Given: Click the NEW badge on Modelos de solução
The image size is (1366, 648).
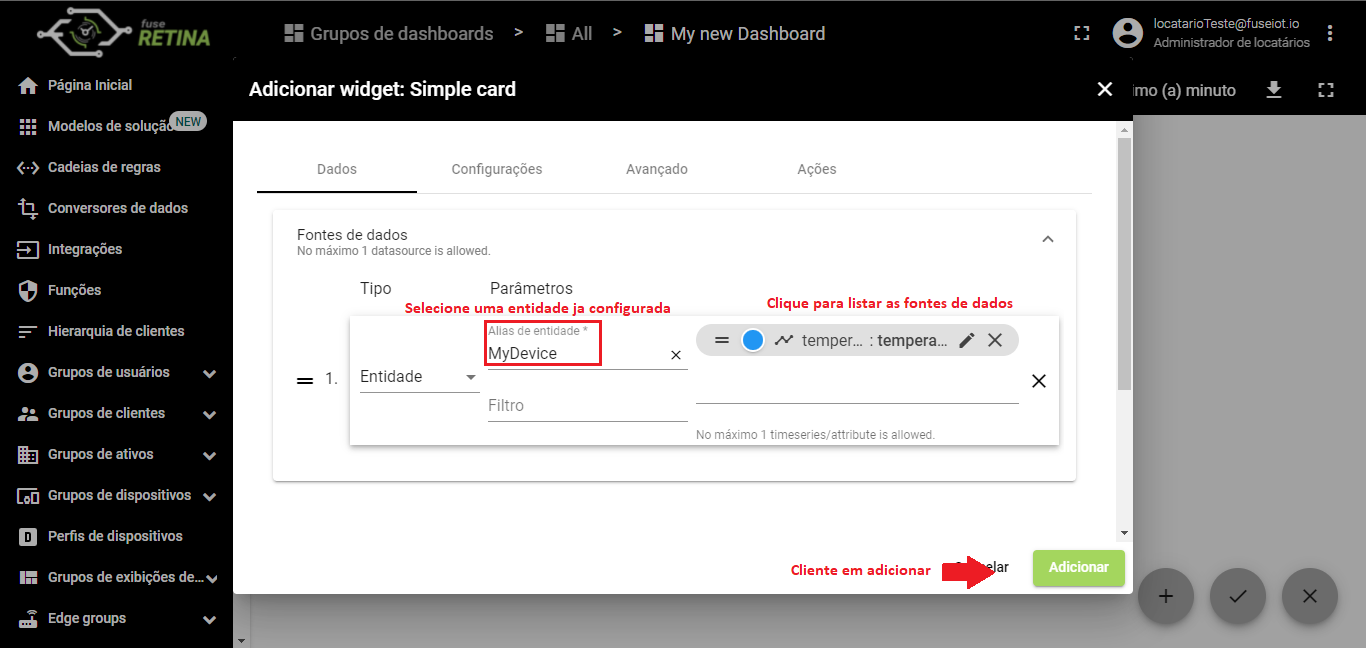Looking at the screenshot, I should pos(188,122).
